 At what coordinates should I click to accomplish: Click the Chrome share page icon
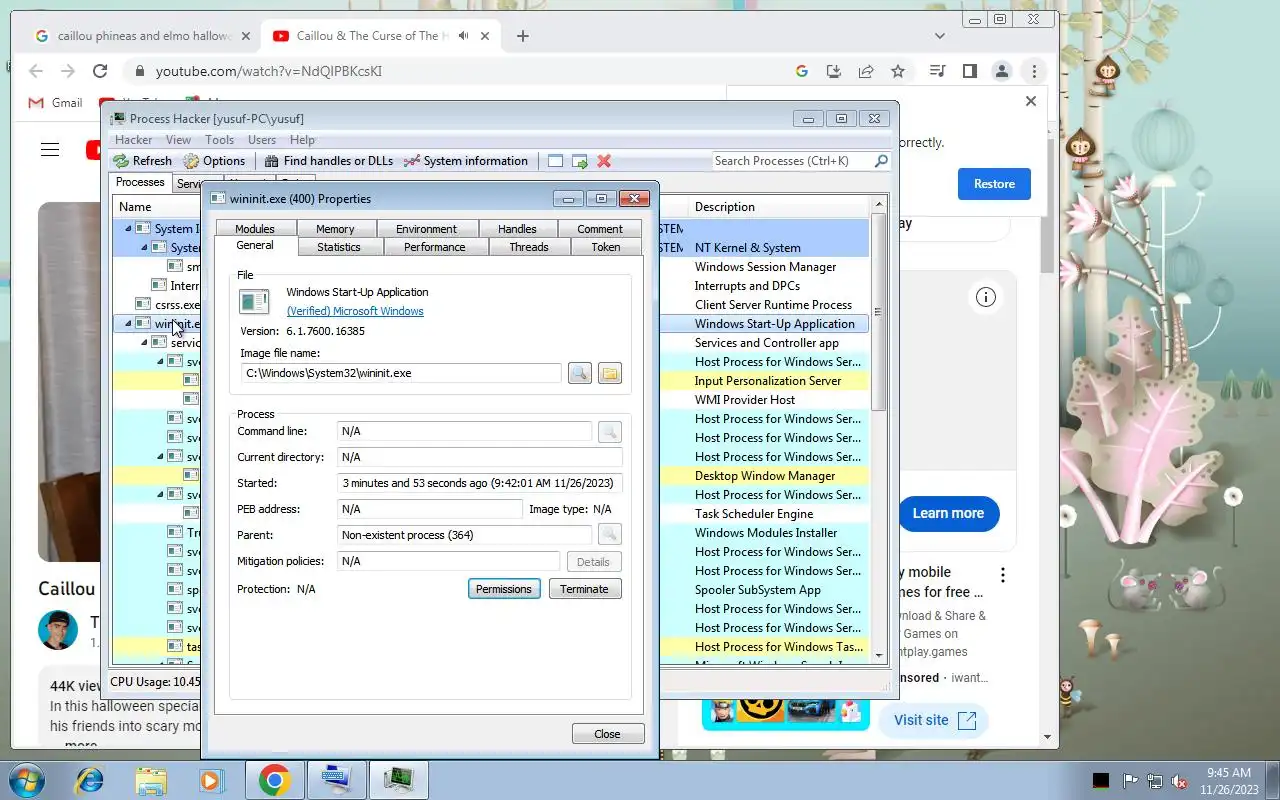pos(866,71)
